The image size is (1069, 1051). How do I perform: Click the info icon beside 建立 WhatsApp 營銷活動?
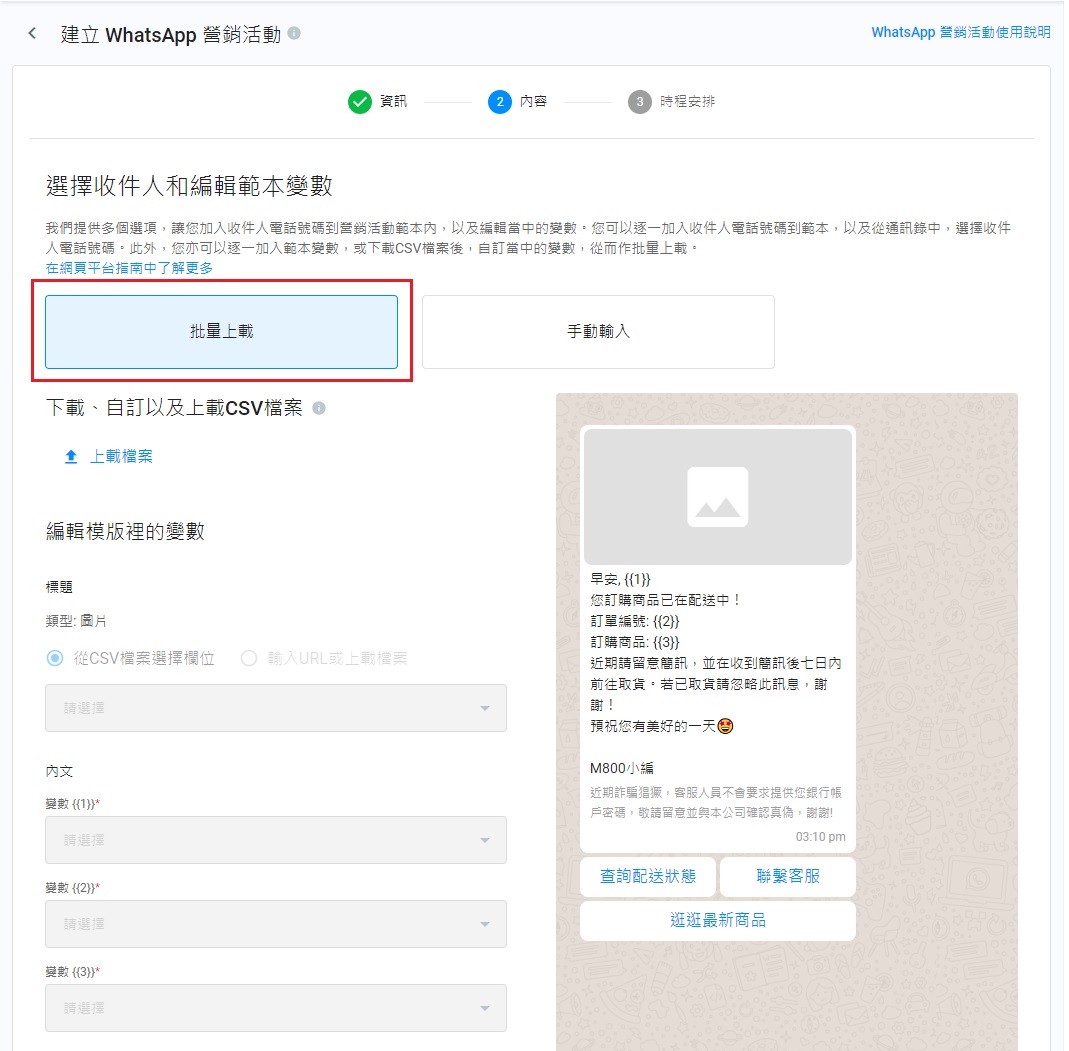coord(294,33)
